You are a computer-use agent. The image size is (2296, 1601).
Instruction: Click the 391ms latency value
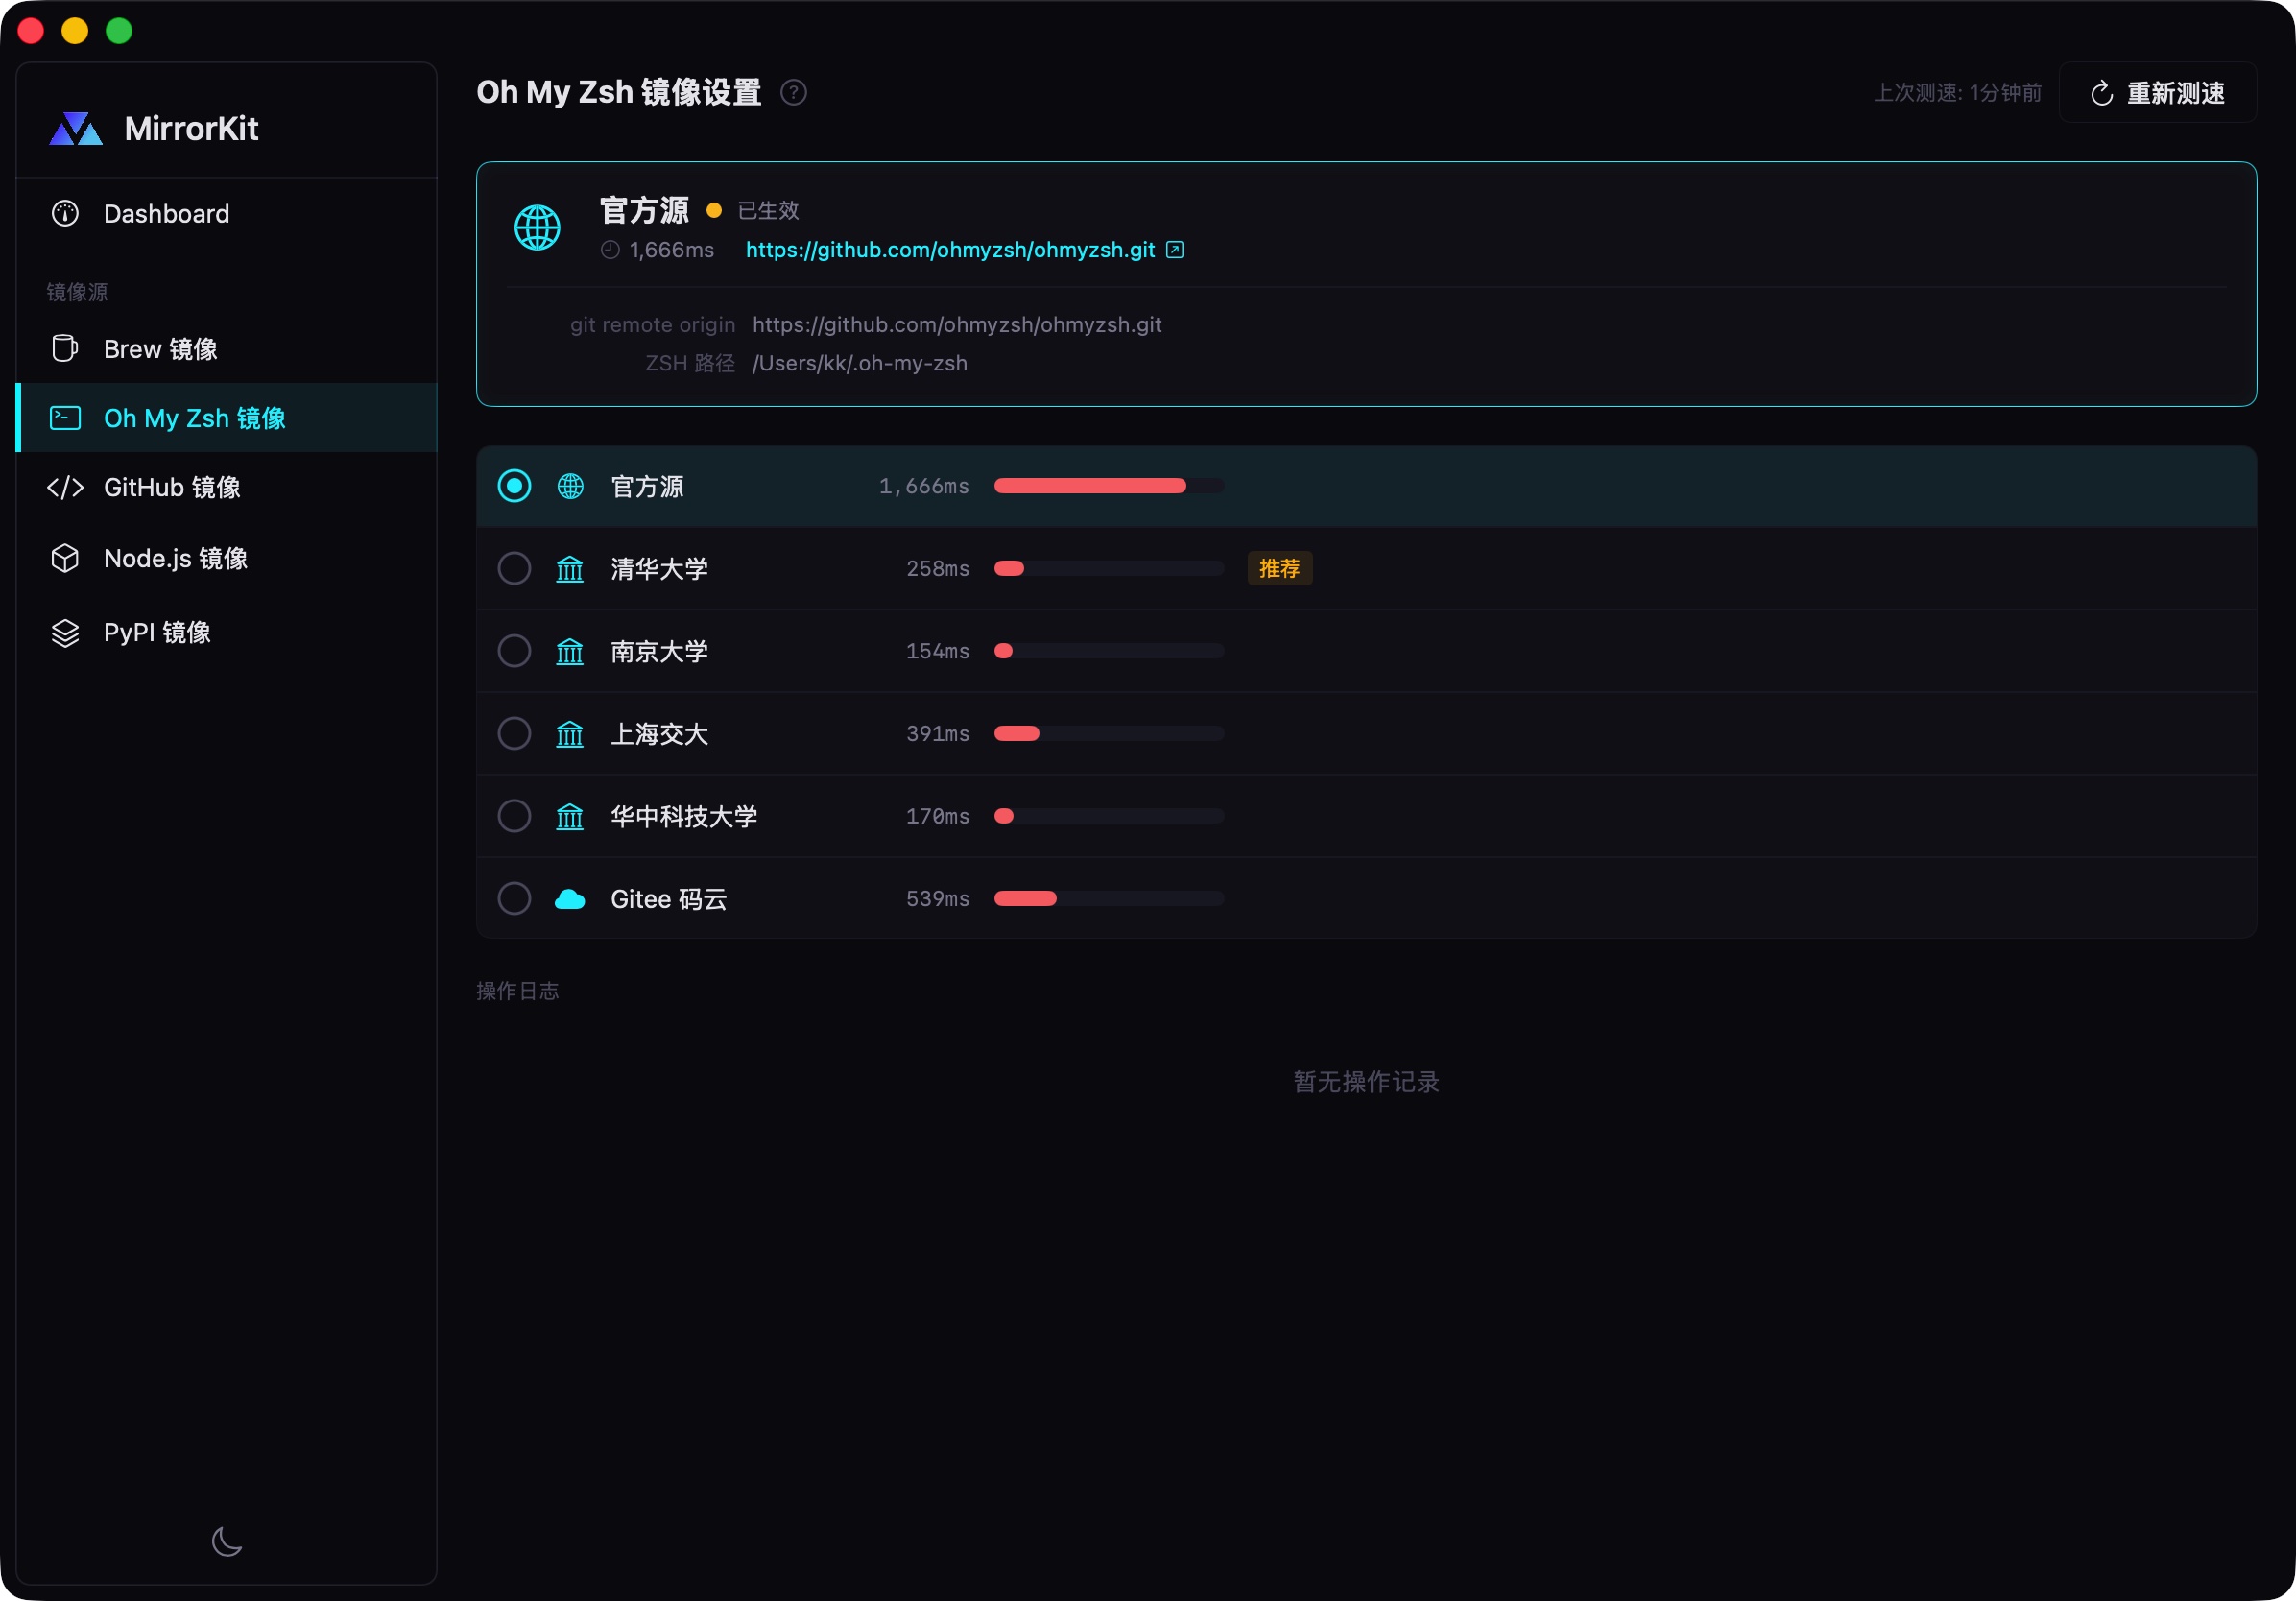point(938,733)
